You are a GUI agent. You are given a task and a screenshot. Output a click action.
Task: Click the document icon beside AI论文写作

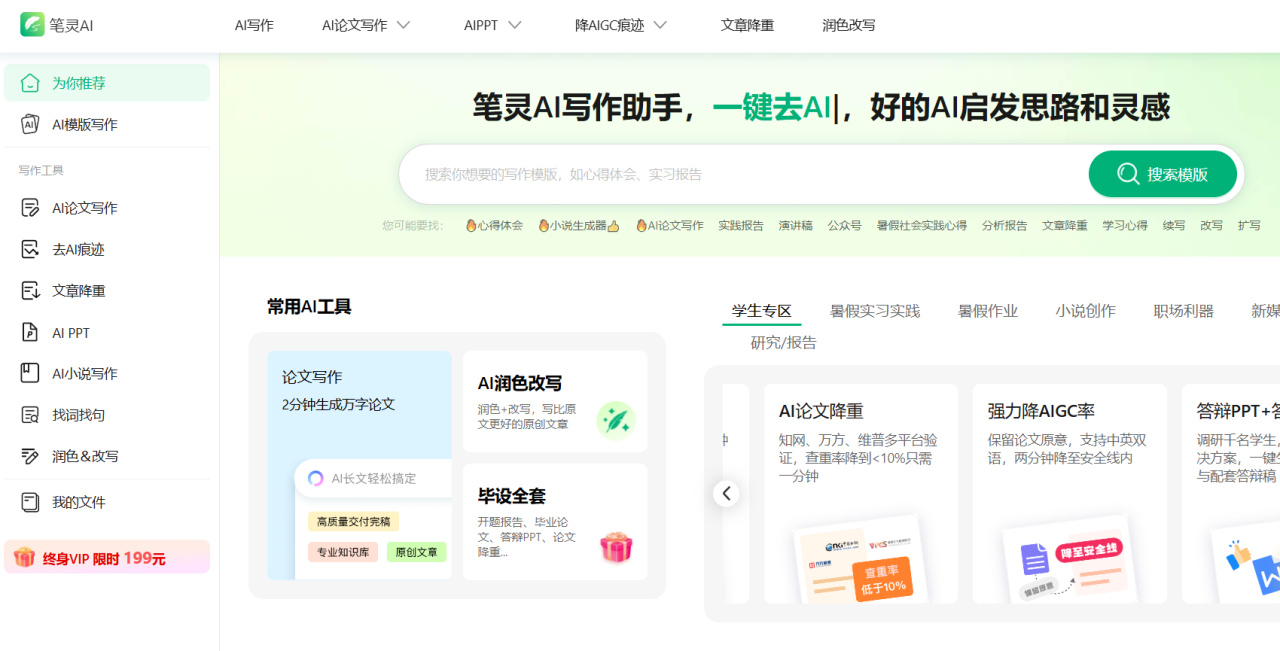pos(31,208)
